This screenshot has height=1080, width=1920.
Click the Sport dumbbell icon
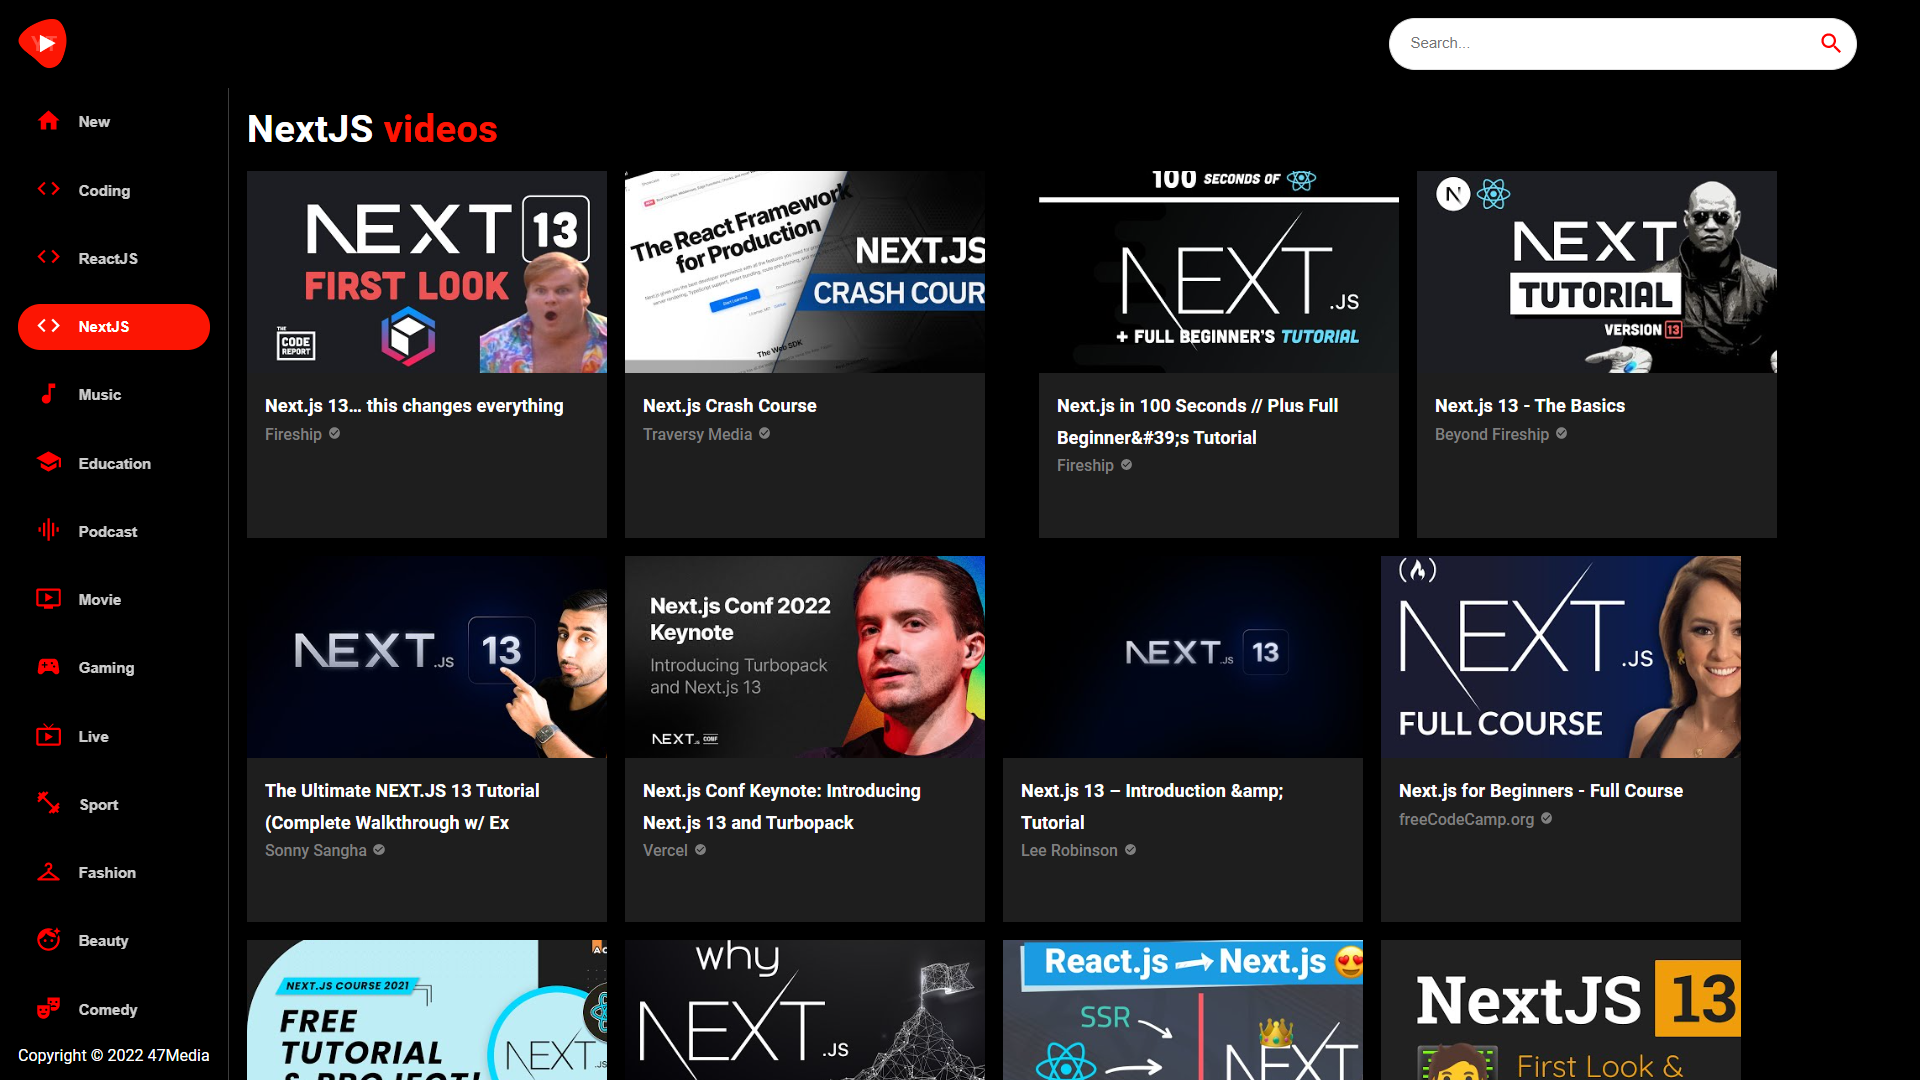[48, 803]
